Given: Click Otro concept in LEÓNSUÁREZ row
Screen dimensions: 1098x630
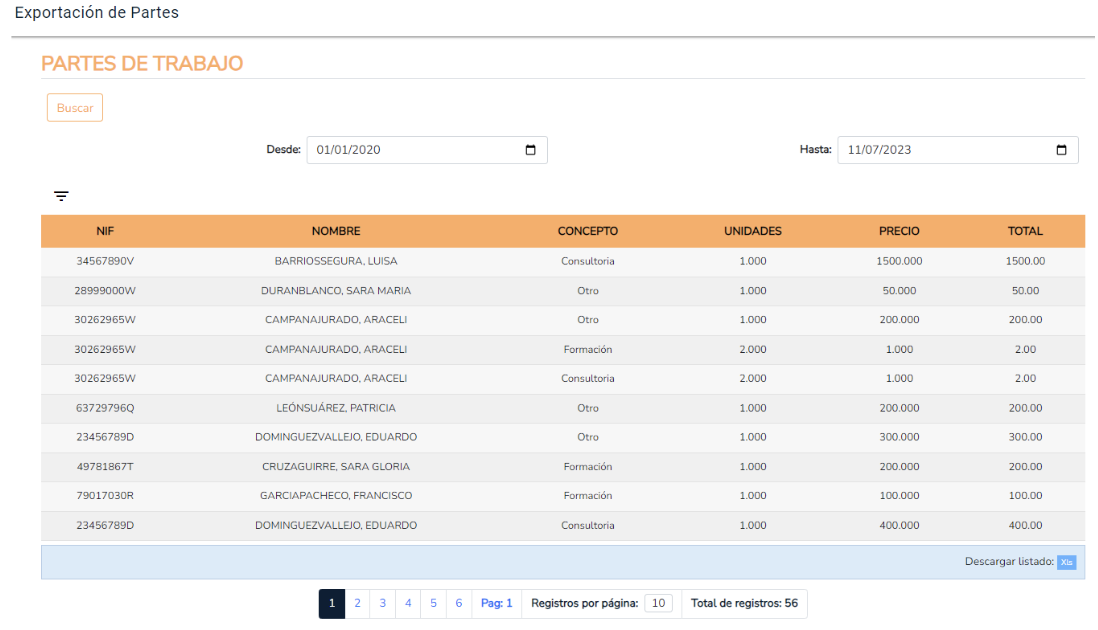Looking at the screenshot, I should (x=588, y=408).
